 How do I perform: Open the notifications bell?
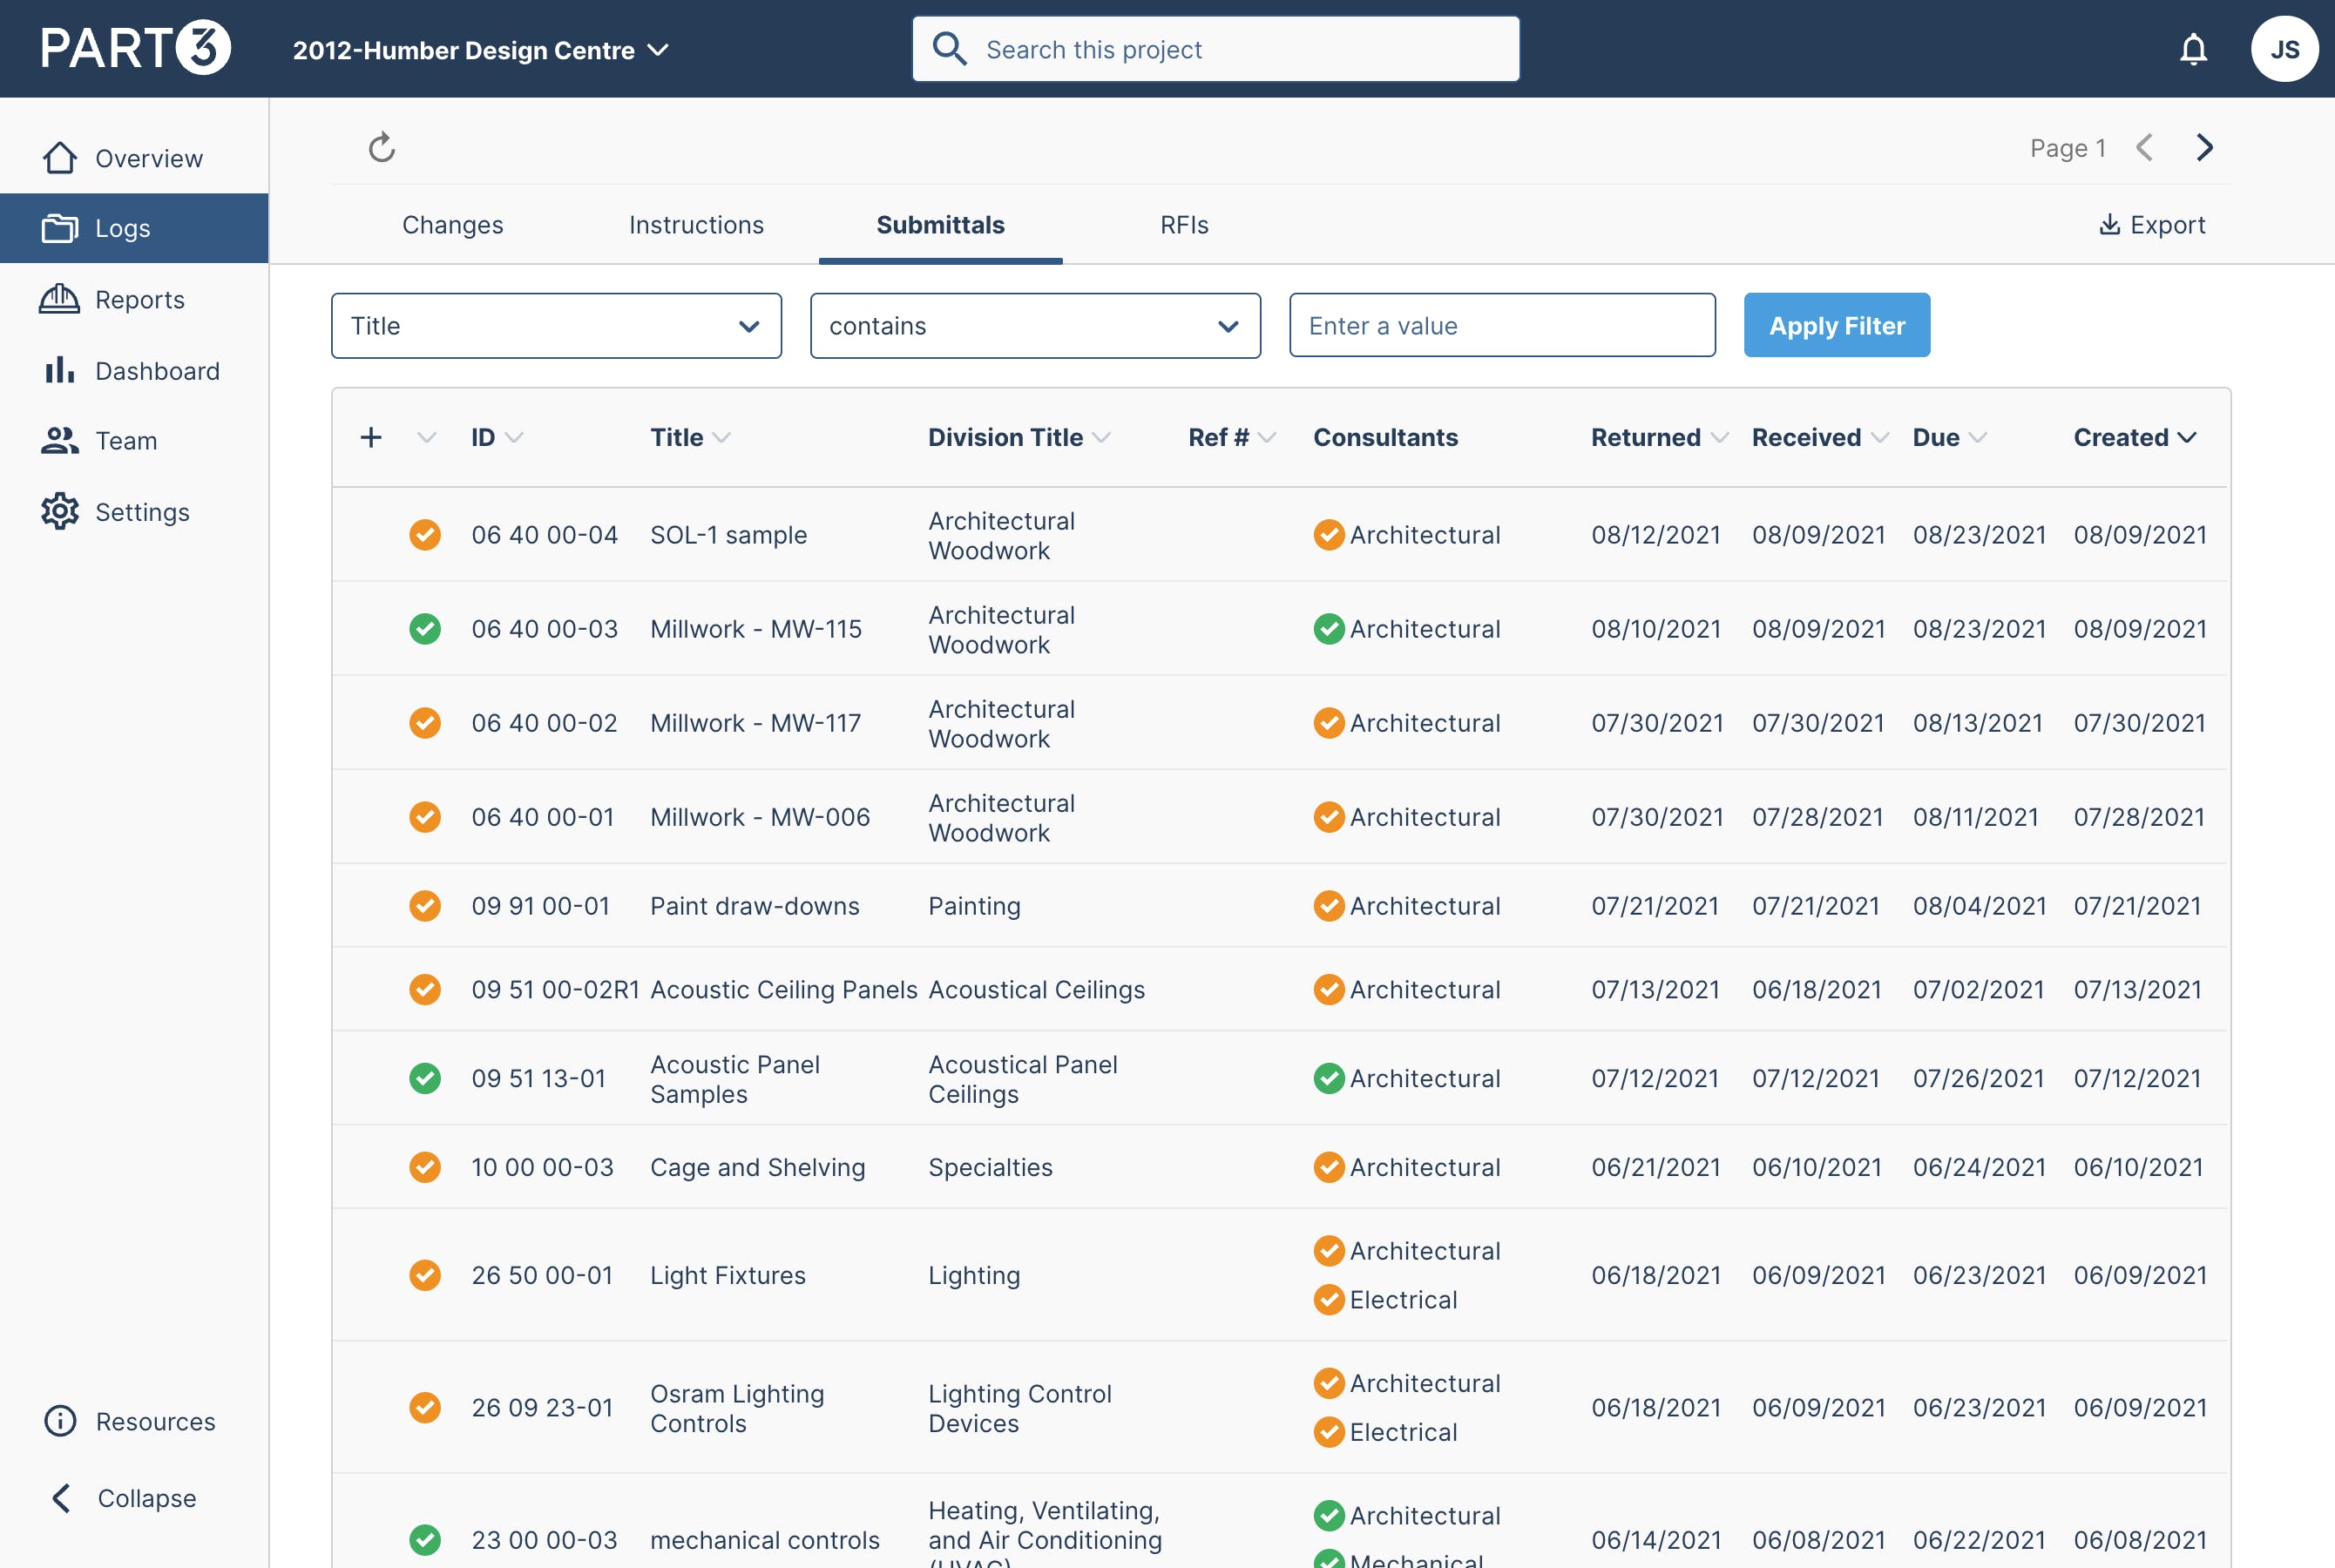point(2193,49)
